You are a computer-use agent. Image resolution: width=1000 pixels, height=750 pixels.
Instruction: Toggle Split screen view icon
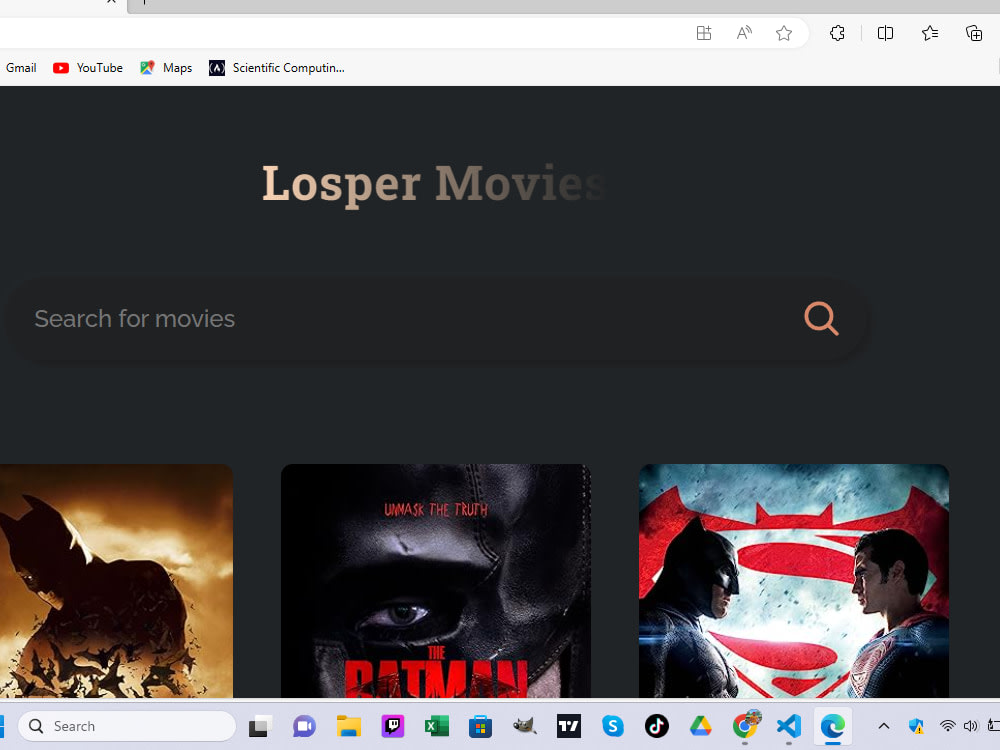coord(885,33)
